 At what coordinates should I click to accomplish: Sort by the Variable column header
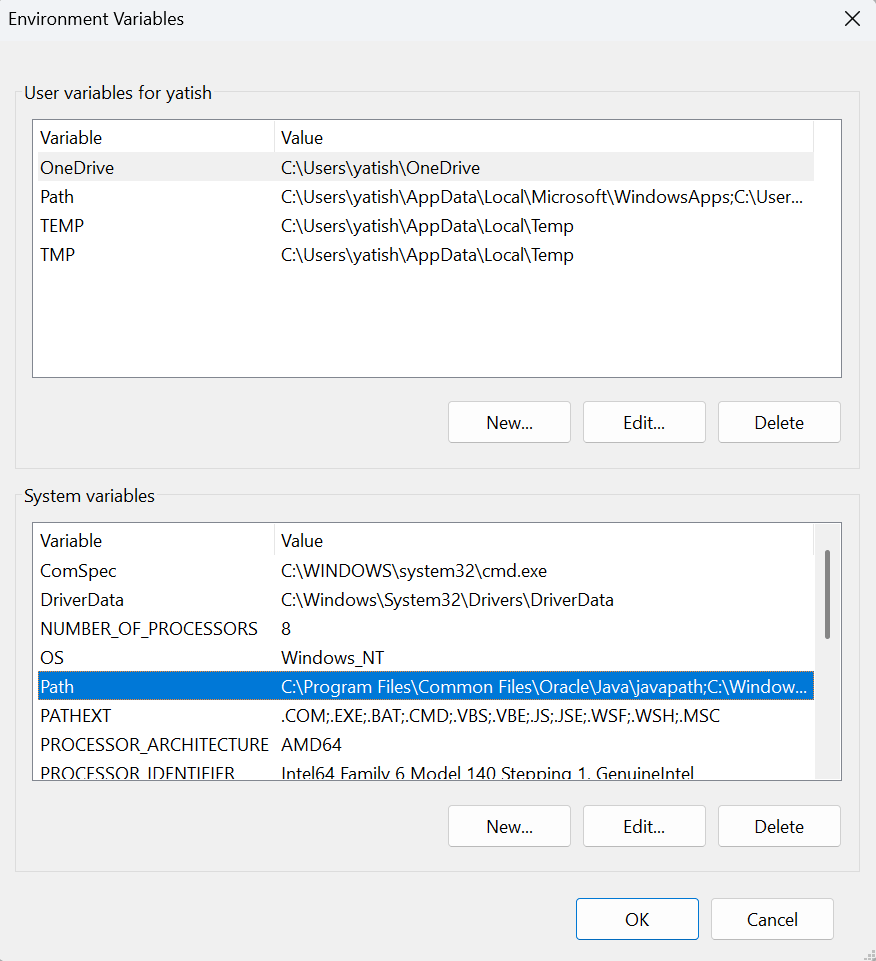coord(150,137)
